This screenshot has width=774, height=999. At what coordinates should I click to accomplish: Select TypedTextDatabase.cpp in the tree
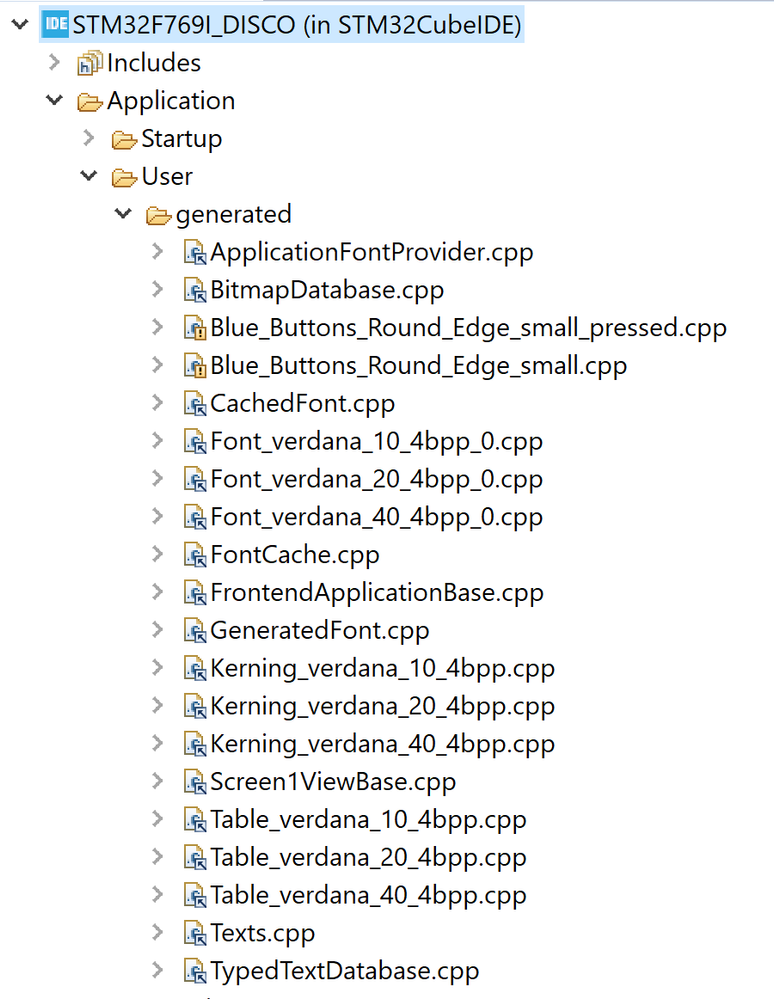(x=344, y=971)
